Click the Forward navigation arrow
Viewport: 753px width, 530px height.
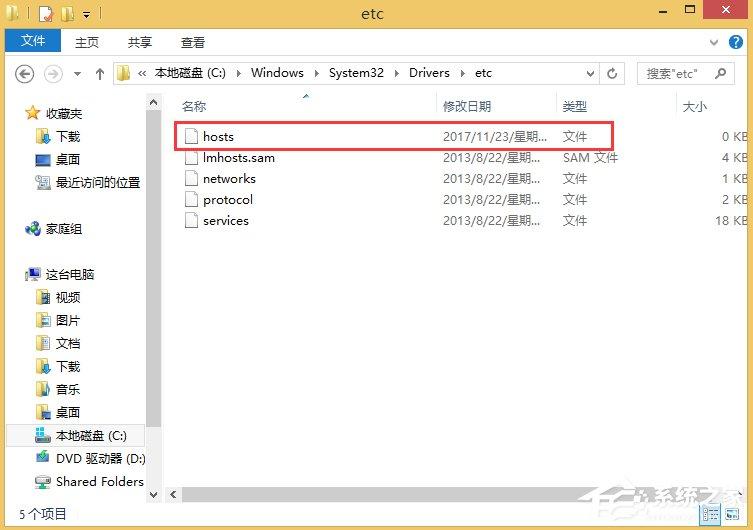click(x=53, y=74)
